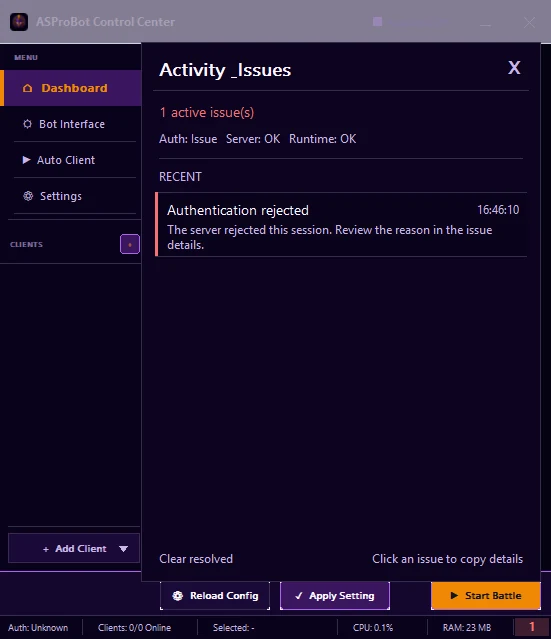Click the 1 active issue(s) text
Image resolution: width=551 pixels, height=639 pixels.
[x=207, y=112]
